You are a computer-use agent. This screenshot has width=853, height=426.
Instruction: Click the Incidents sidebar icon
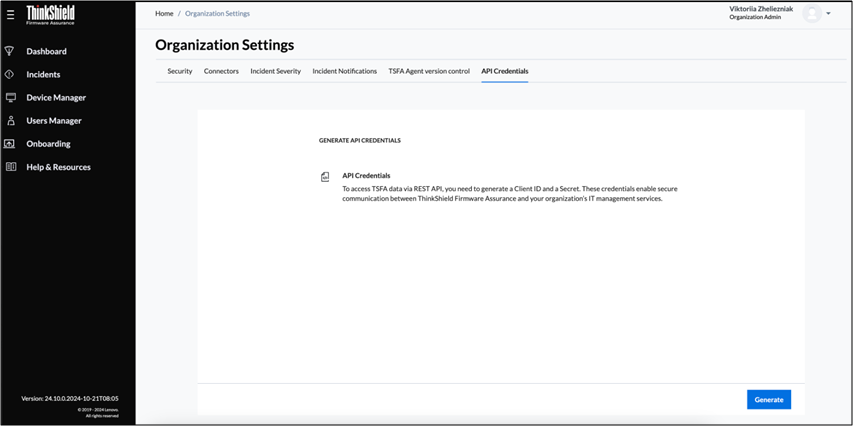point(9,75)
